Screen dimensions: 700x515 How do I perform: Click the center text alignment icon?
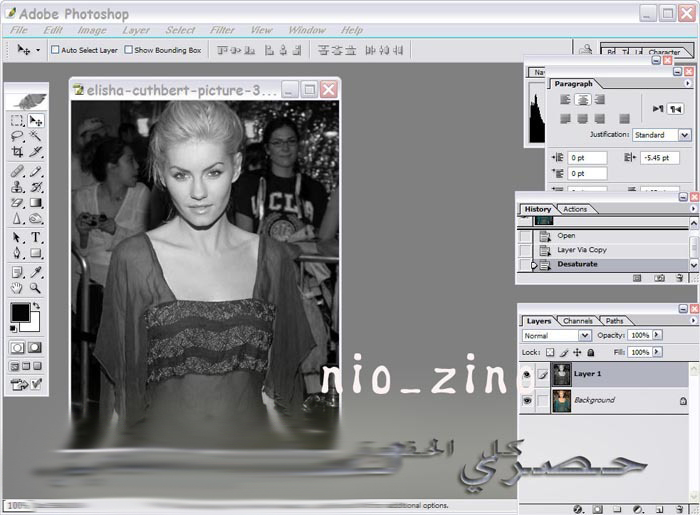point(582,100)
